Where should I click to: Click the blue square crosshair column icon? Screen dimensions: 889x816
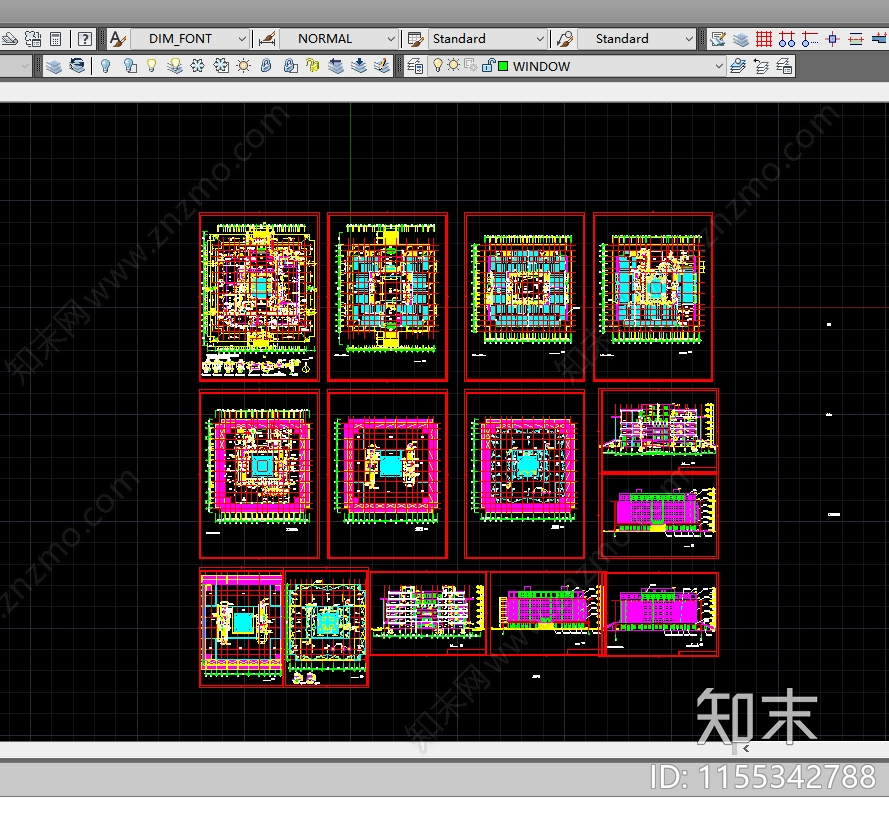833,39
